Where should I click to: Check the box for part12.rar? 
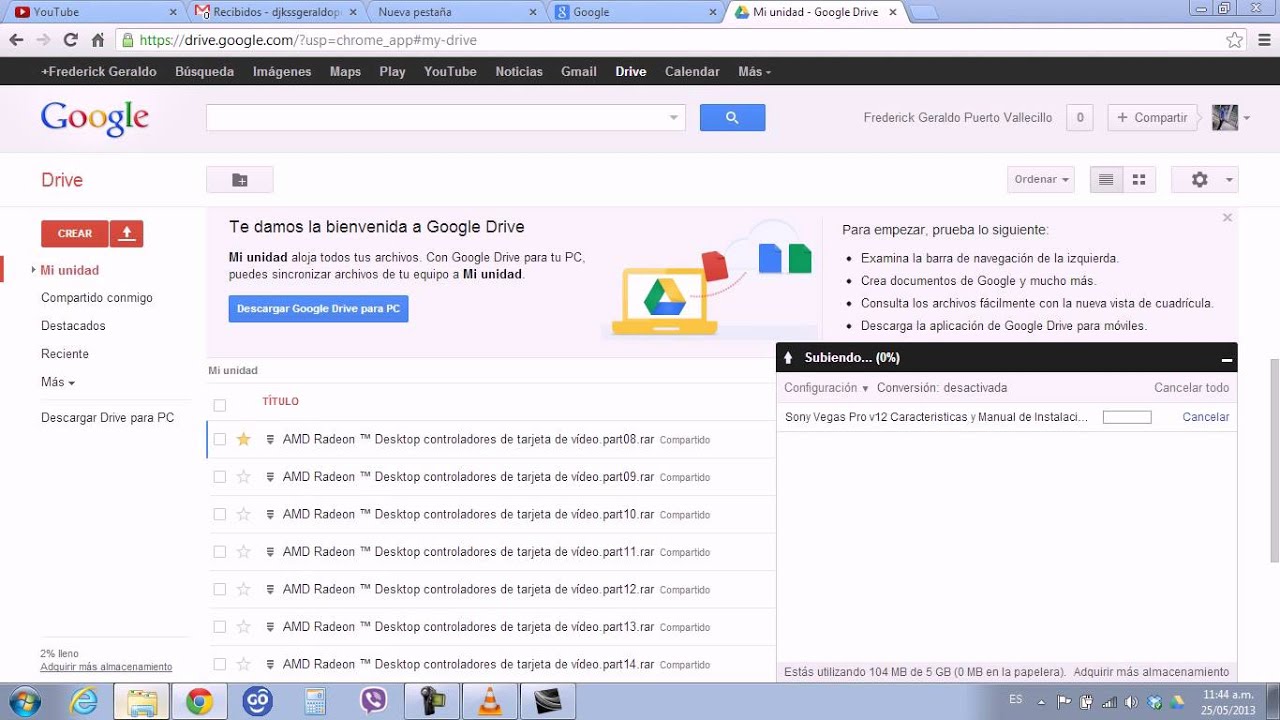(x=220, y=589)
